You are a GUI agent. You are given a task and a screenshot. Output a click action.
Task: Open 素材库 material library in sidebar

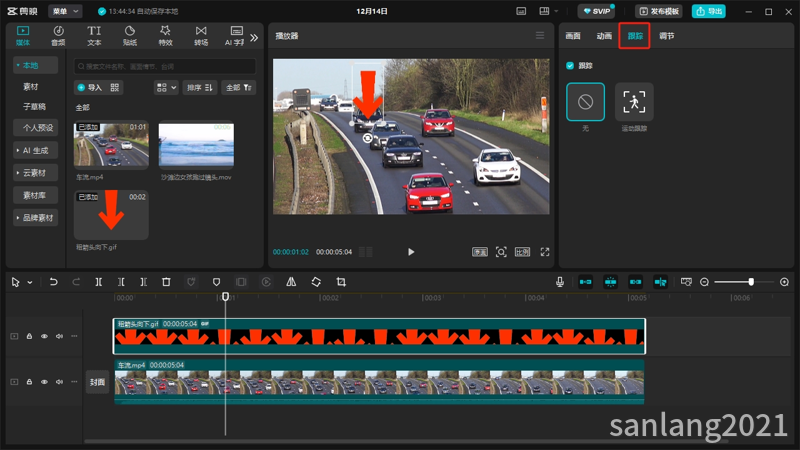(x=35, y=195)
